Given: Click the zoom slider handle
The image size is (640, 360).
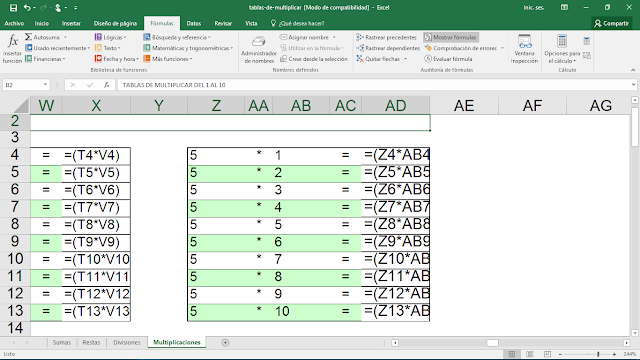Looking at the screenshot, I should pyautogui.click(x=598, y=354).
